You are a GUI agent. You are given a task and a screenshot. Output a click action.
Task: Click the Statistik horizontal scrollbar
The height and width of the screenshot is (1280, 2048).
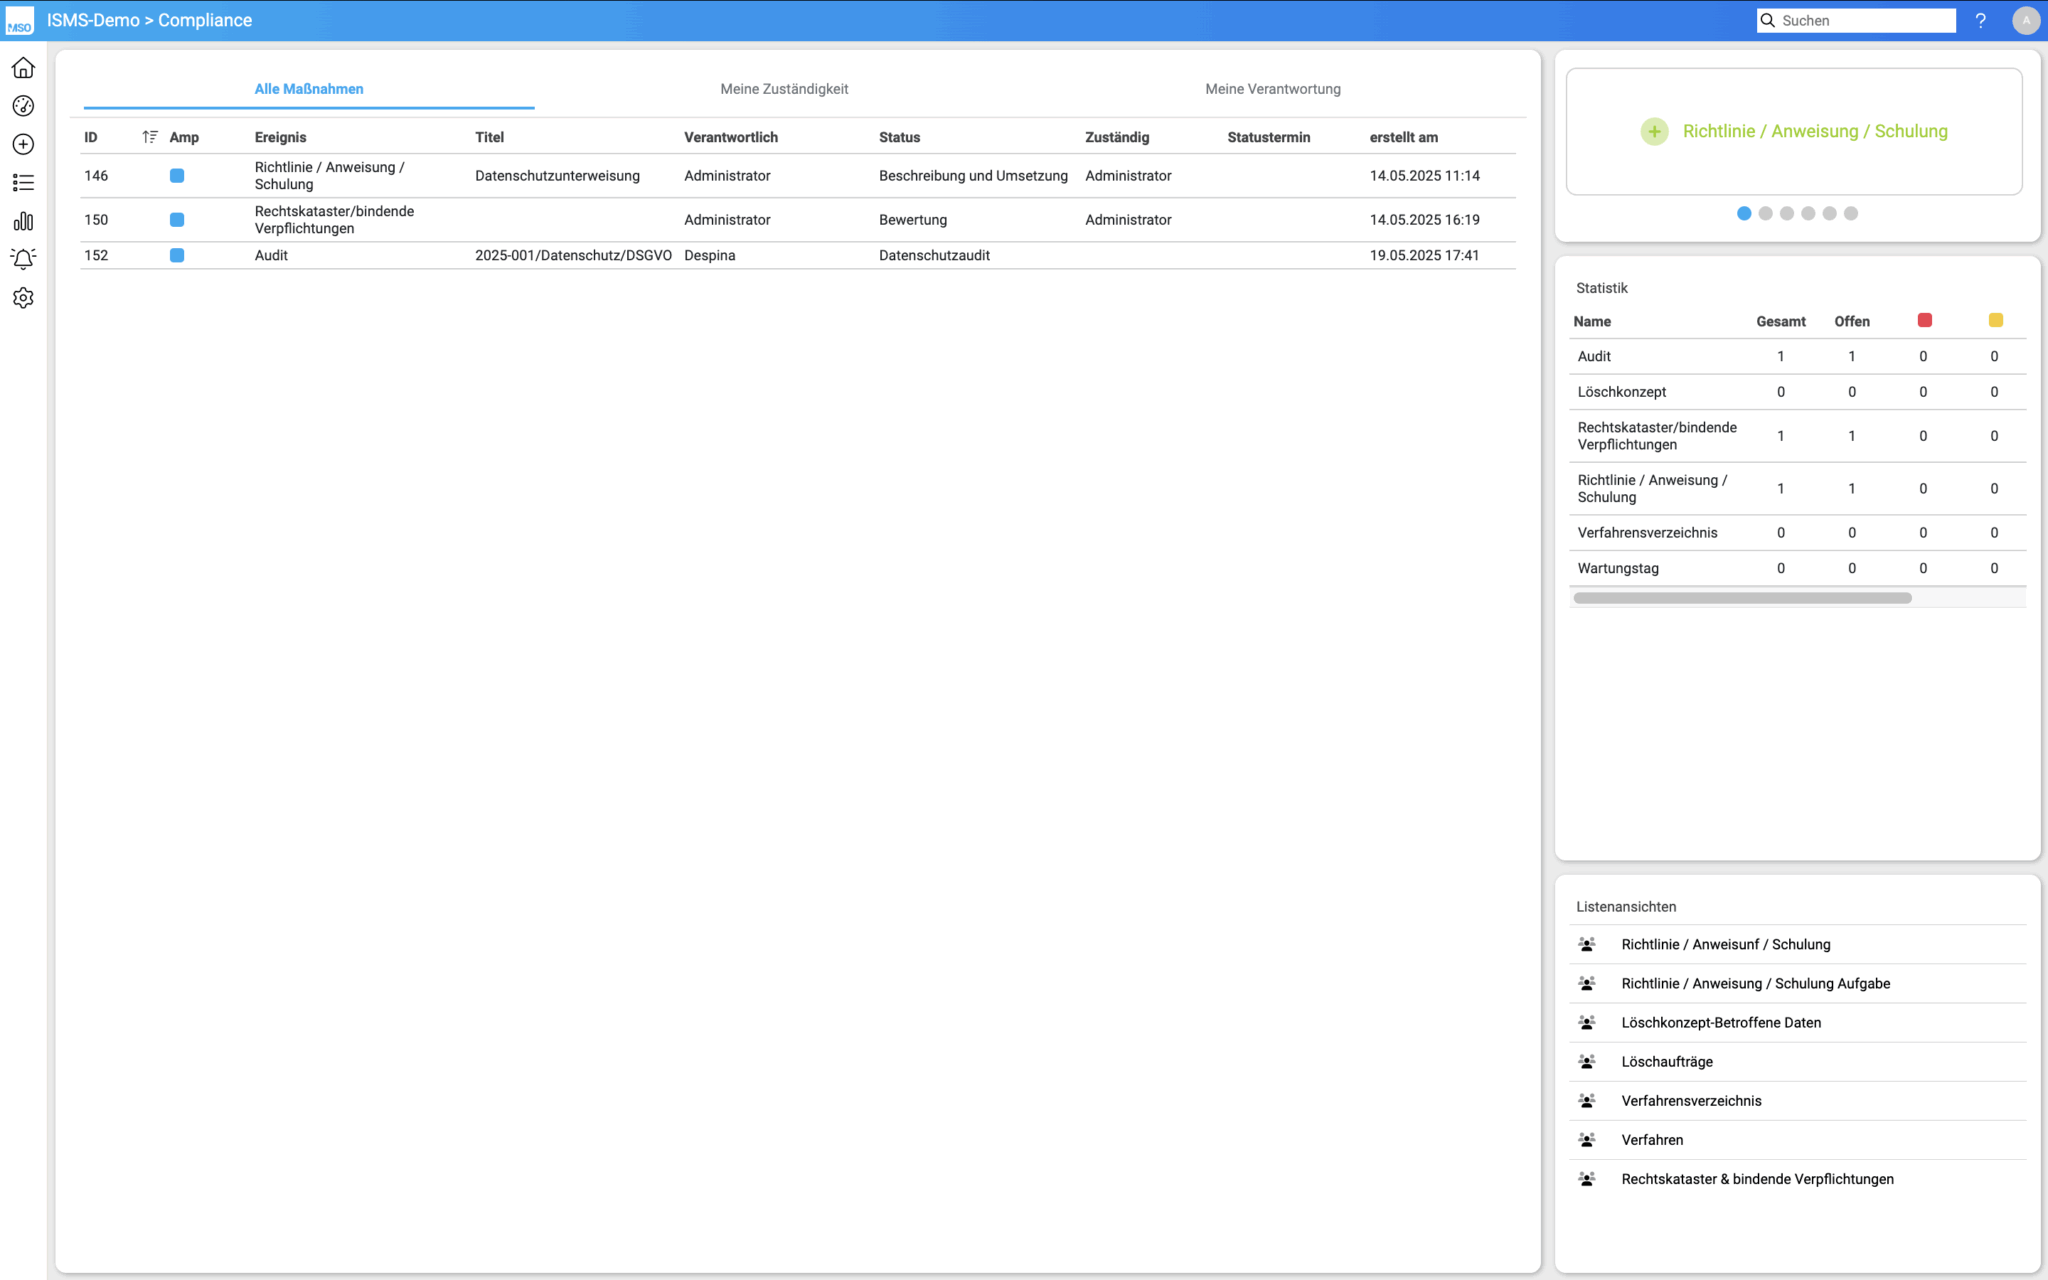(1742, 598)
